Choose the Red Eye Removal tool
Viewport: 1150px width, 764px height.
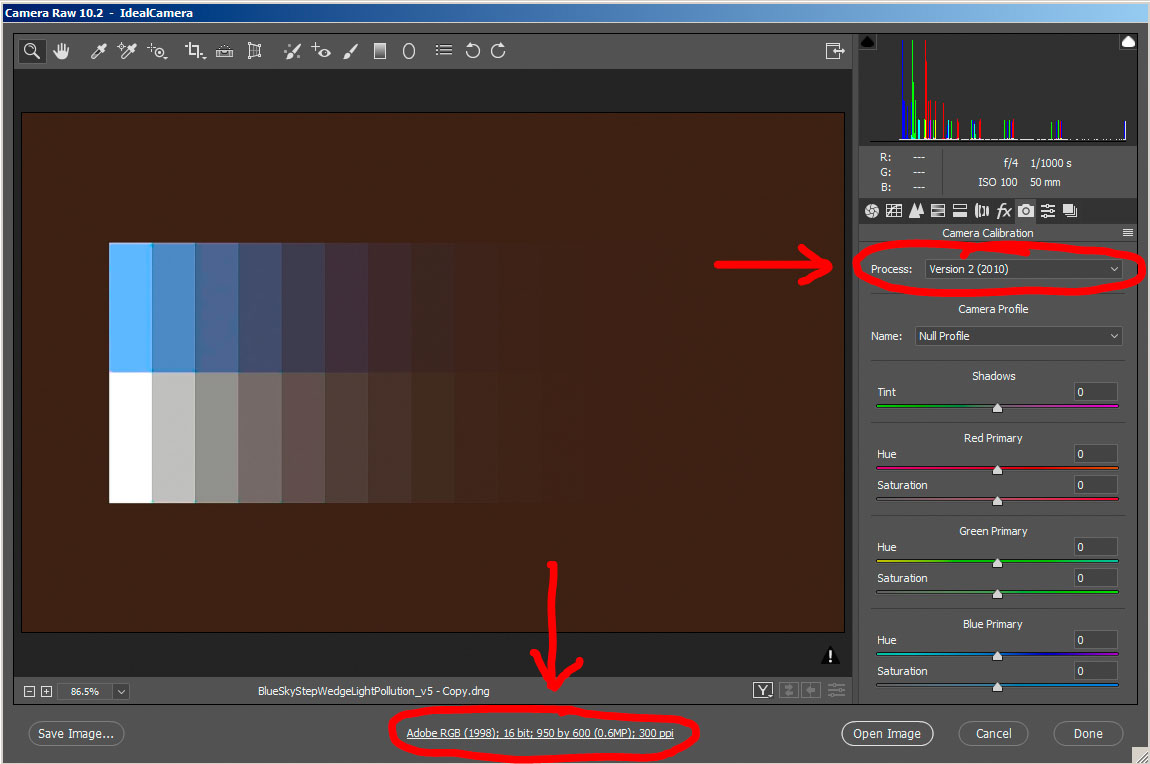pos(320,51)
